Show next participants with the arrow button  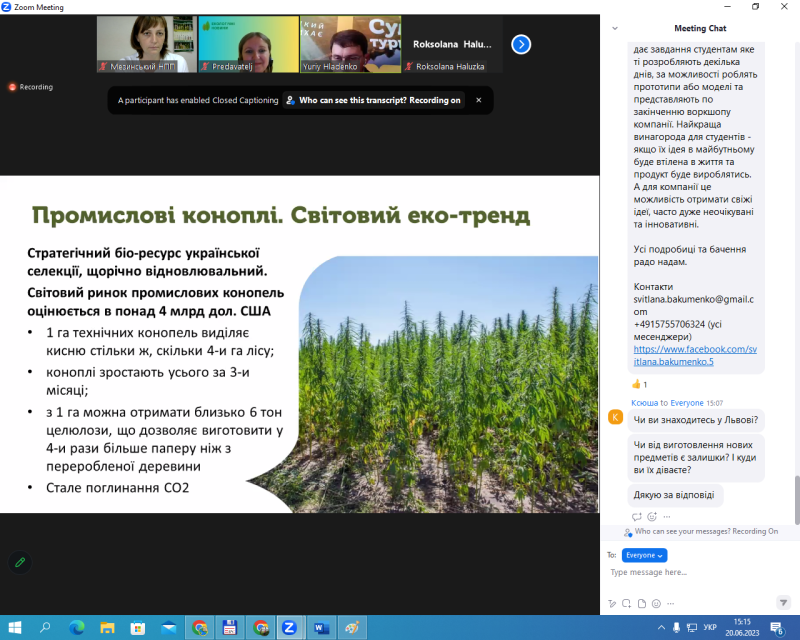521,44
